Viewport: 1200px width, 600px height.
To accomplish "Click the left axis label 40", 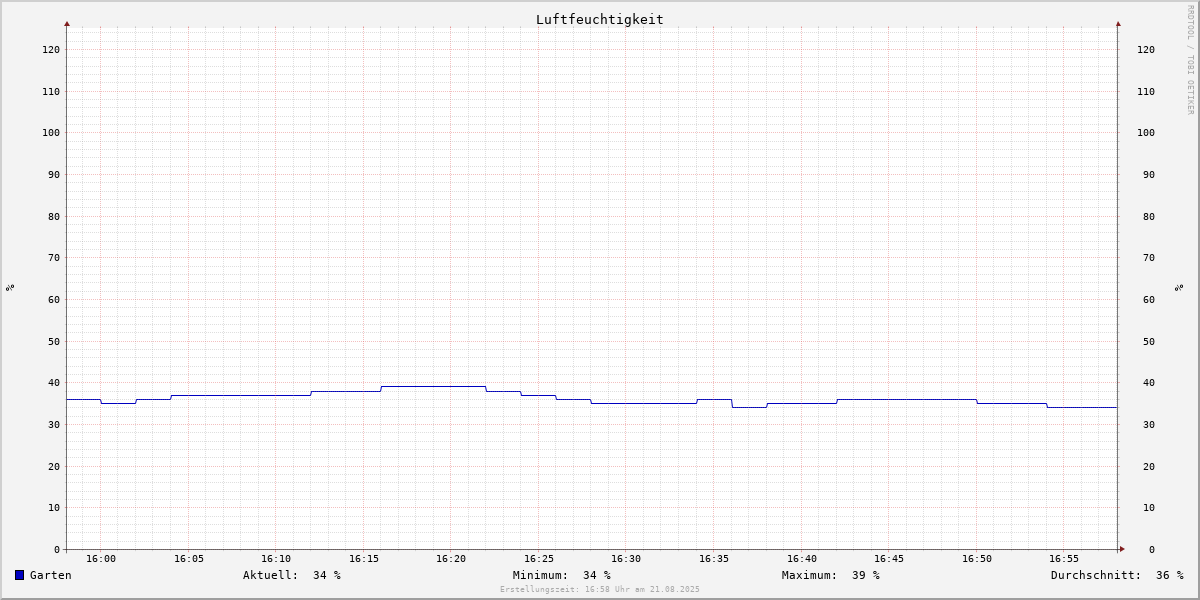I will click(54, 382).
